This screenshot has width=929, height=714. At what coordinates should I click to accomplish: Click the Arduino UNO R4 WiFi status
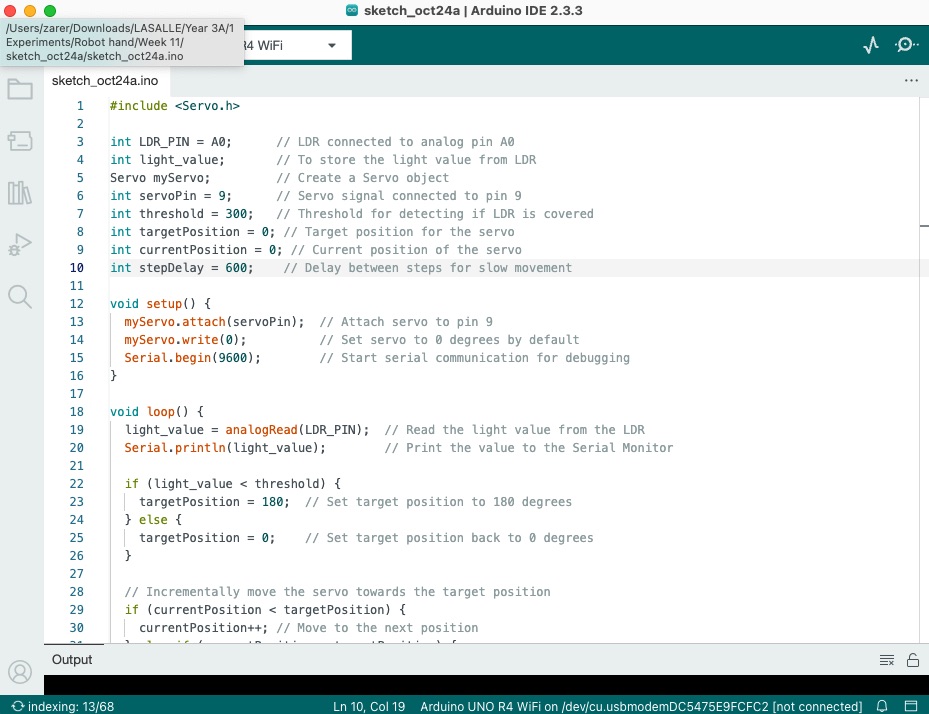[x=641, y=706]
